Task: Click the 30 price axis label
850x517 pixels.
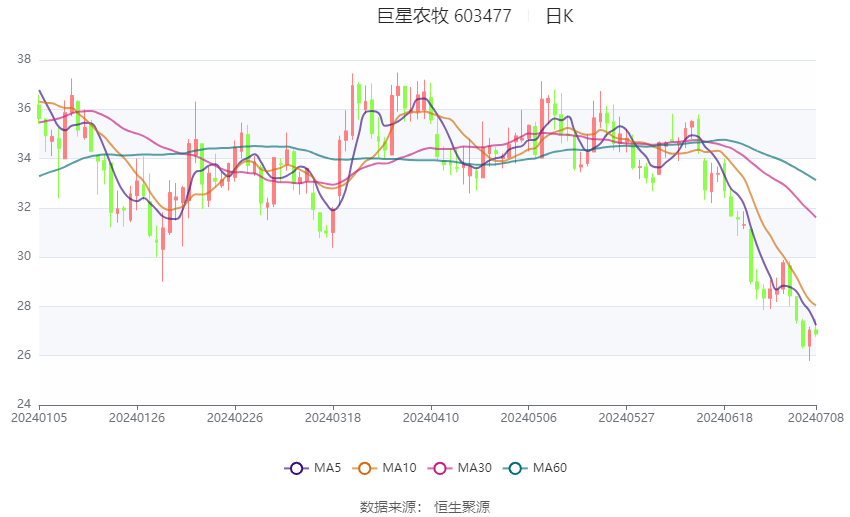Action: point(24,256)
